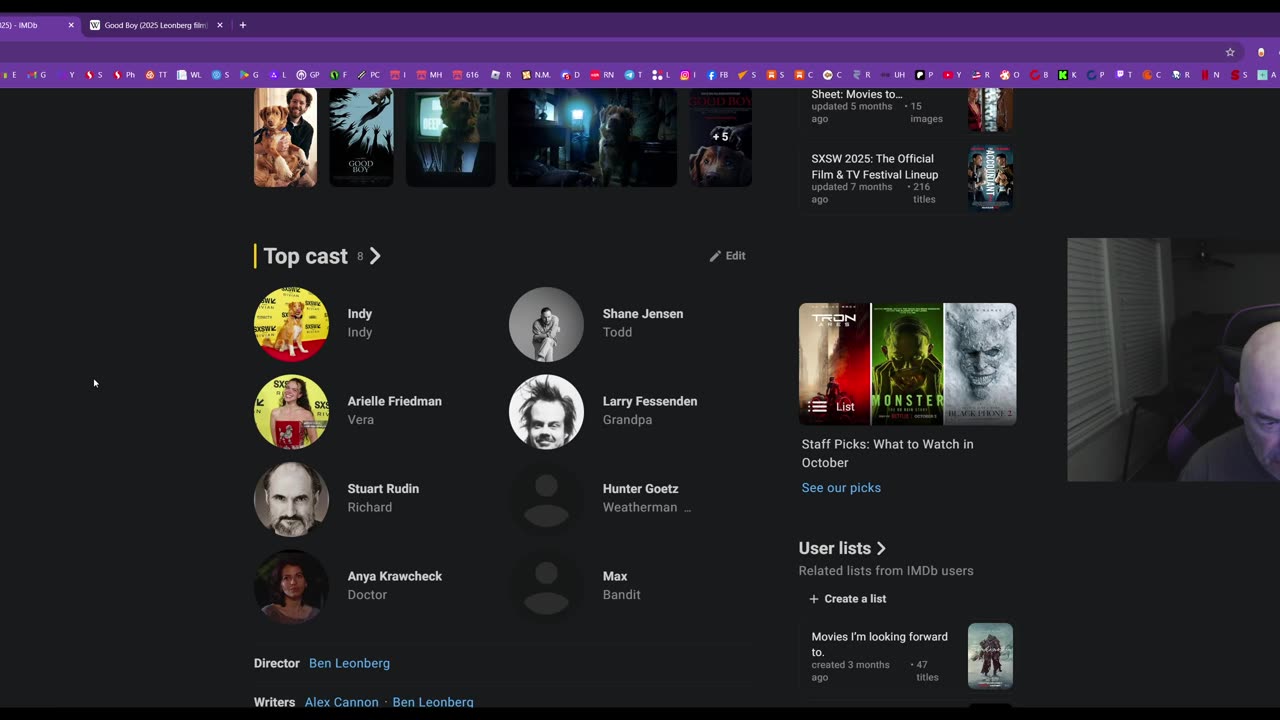1280x720 pixels.
Task: Open the PC bookmark
Action: [369, 75]
